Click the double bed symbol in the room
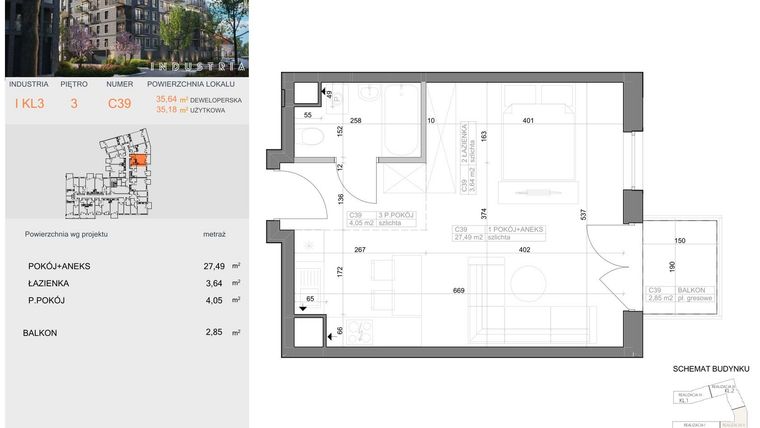Viewport: 760px width, 428px height. (x=538, y=133)
